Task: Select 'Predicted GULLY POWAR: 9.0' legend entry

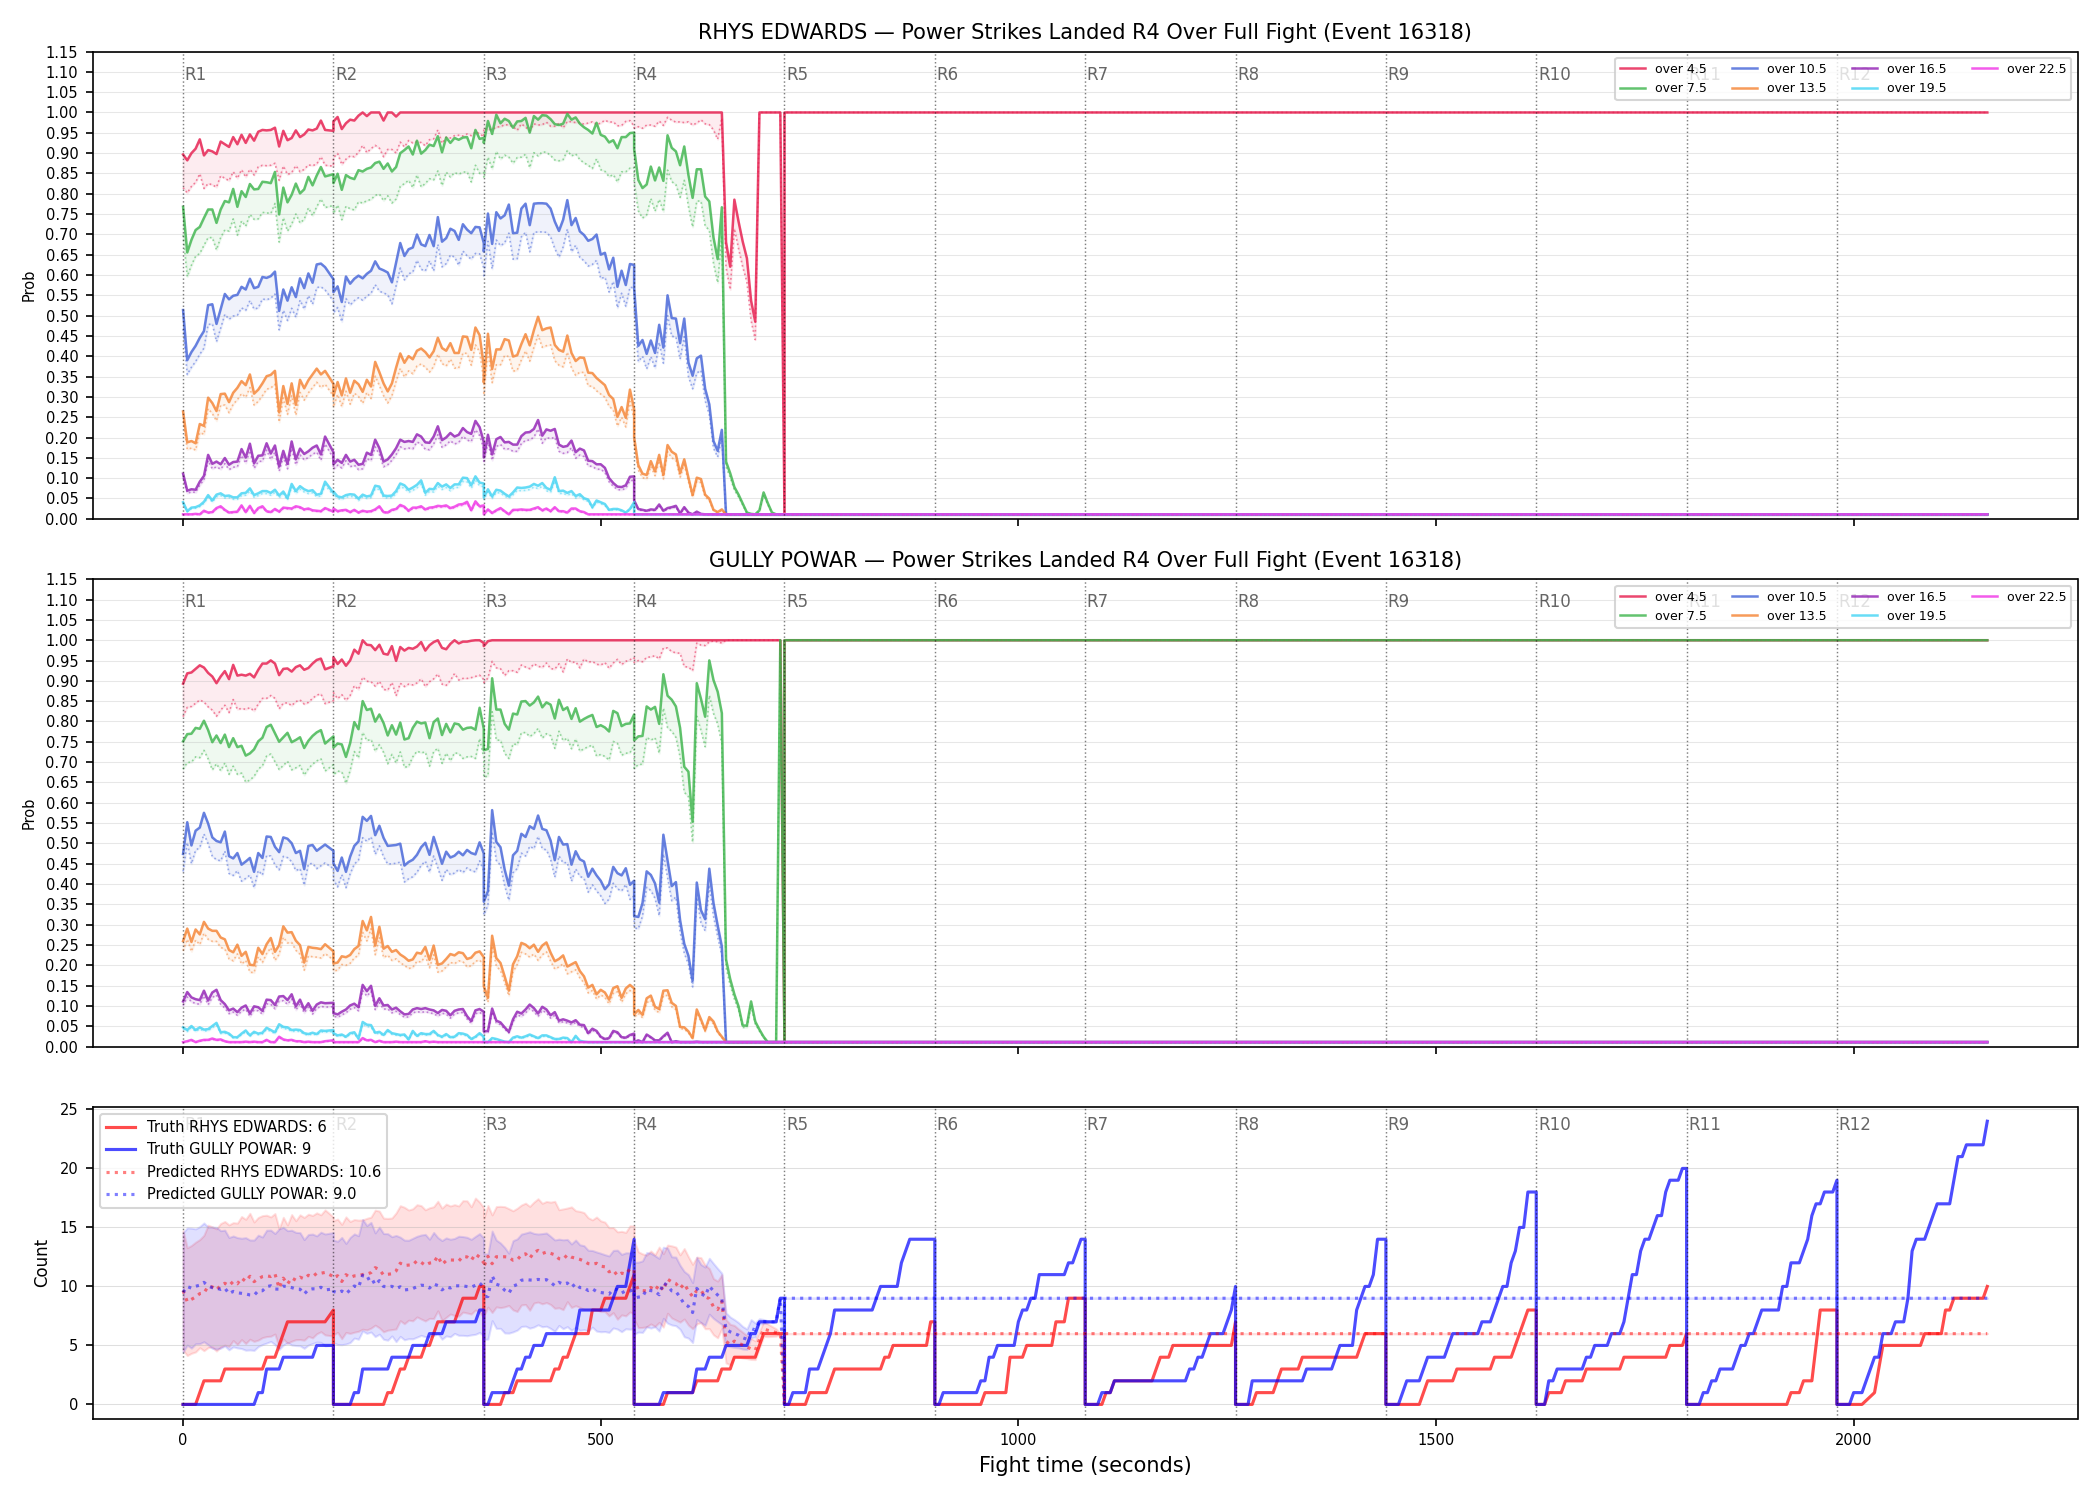Action: point(230,1194)
